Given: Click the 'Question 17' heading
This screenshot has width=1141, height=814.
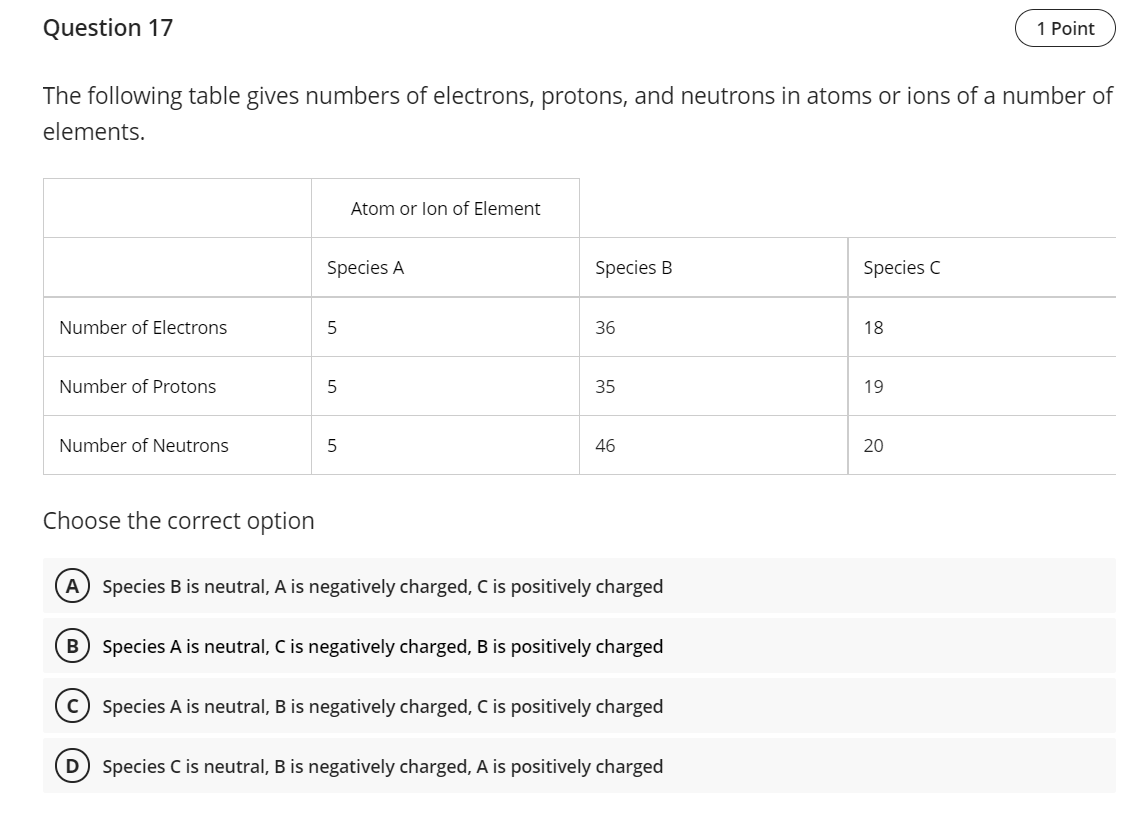Looking at the screenshot, I should [x=108, y=28].
